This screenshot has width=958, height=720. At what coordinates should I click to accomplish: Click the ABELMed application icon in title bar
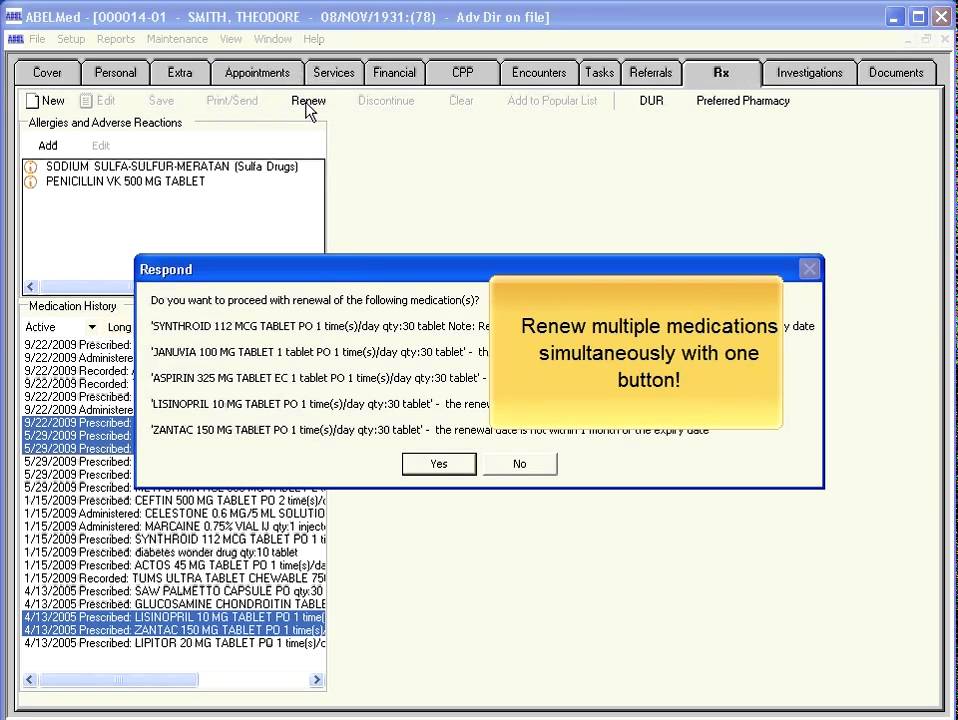tap(13, 17)
